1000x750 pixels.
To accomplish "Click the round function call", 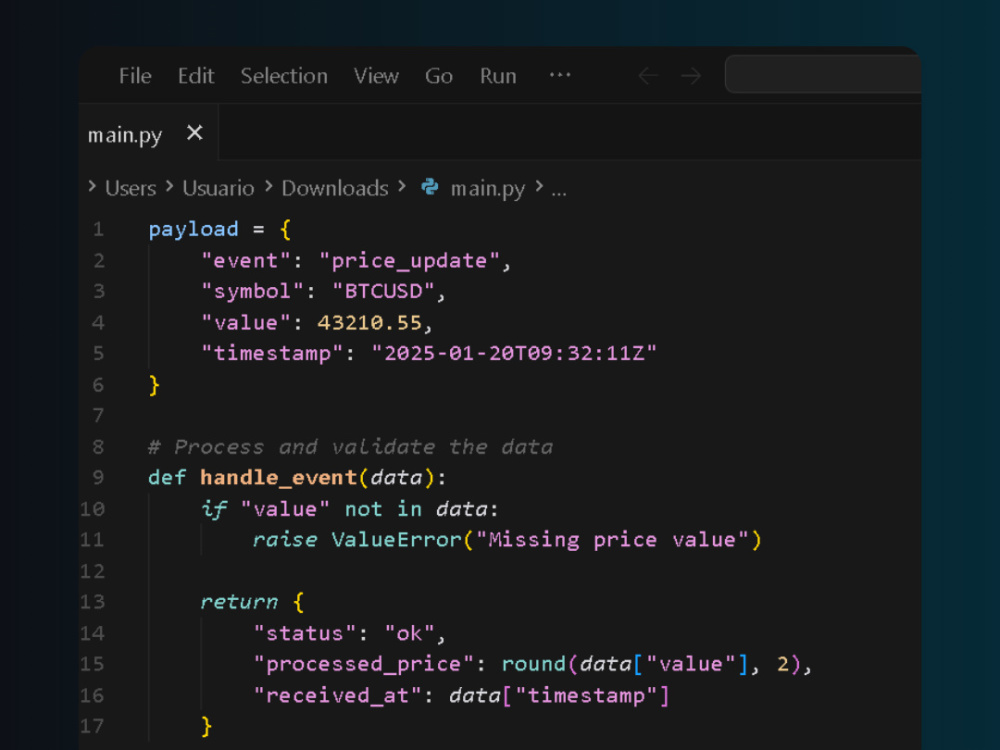I will pos(534,665).
